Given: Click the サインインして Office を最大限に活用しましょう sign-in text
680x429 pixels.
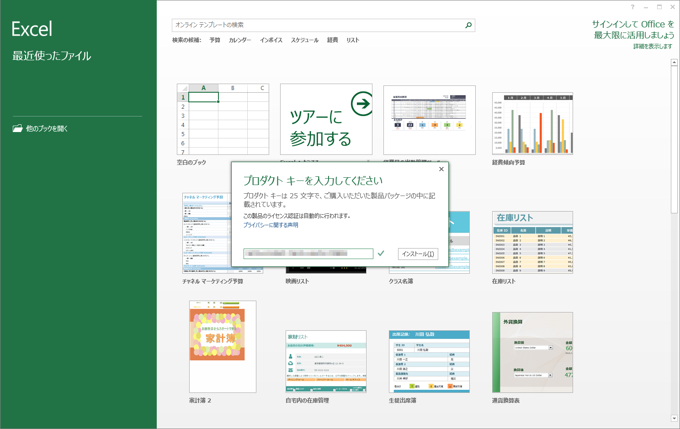Looking at the screenshot, I should point(633,29).
